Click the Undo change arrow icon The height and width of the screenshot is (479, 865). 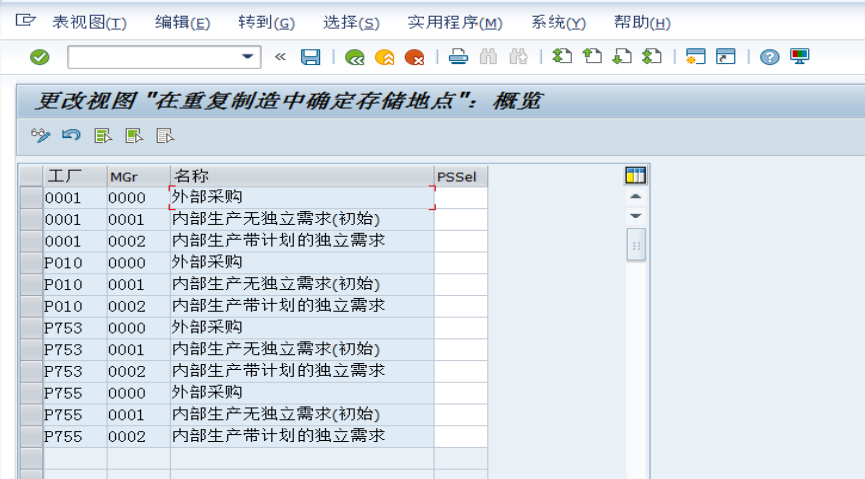[71, 135]
